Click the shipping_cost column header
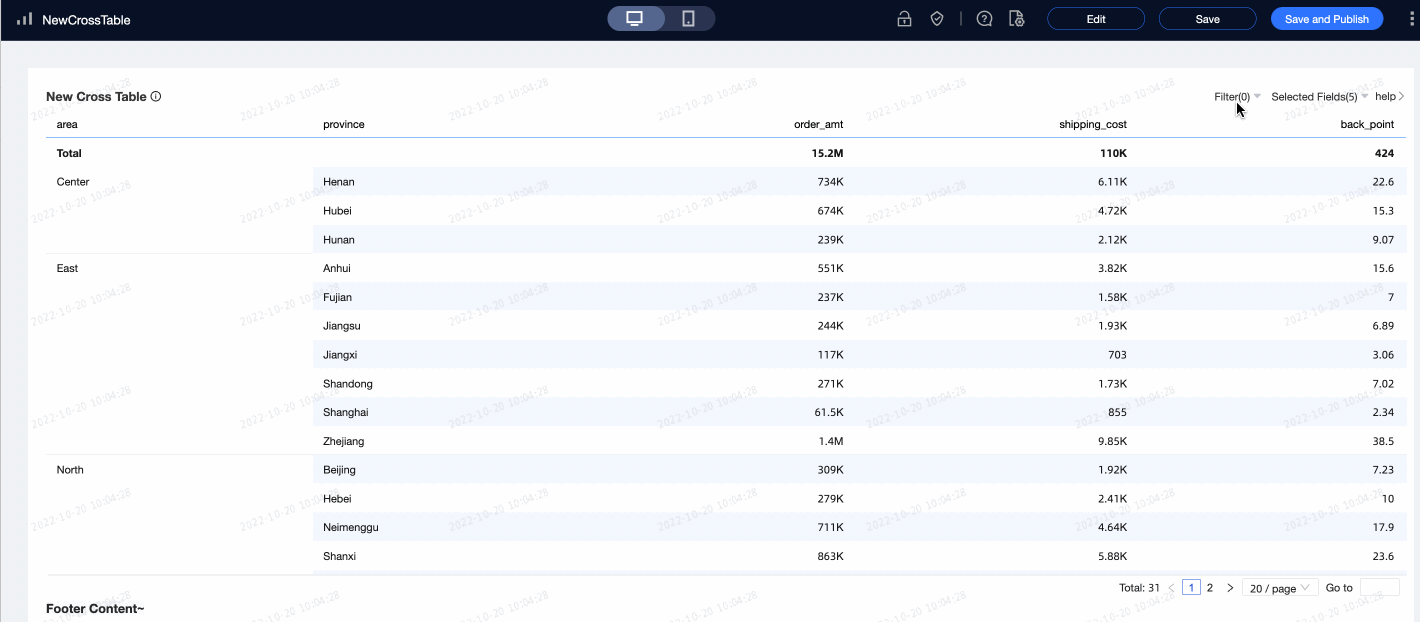 point(1093,125)
